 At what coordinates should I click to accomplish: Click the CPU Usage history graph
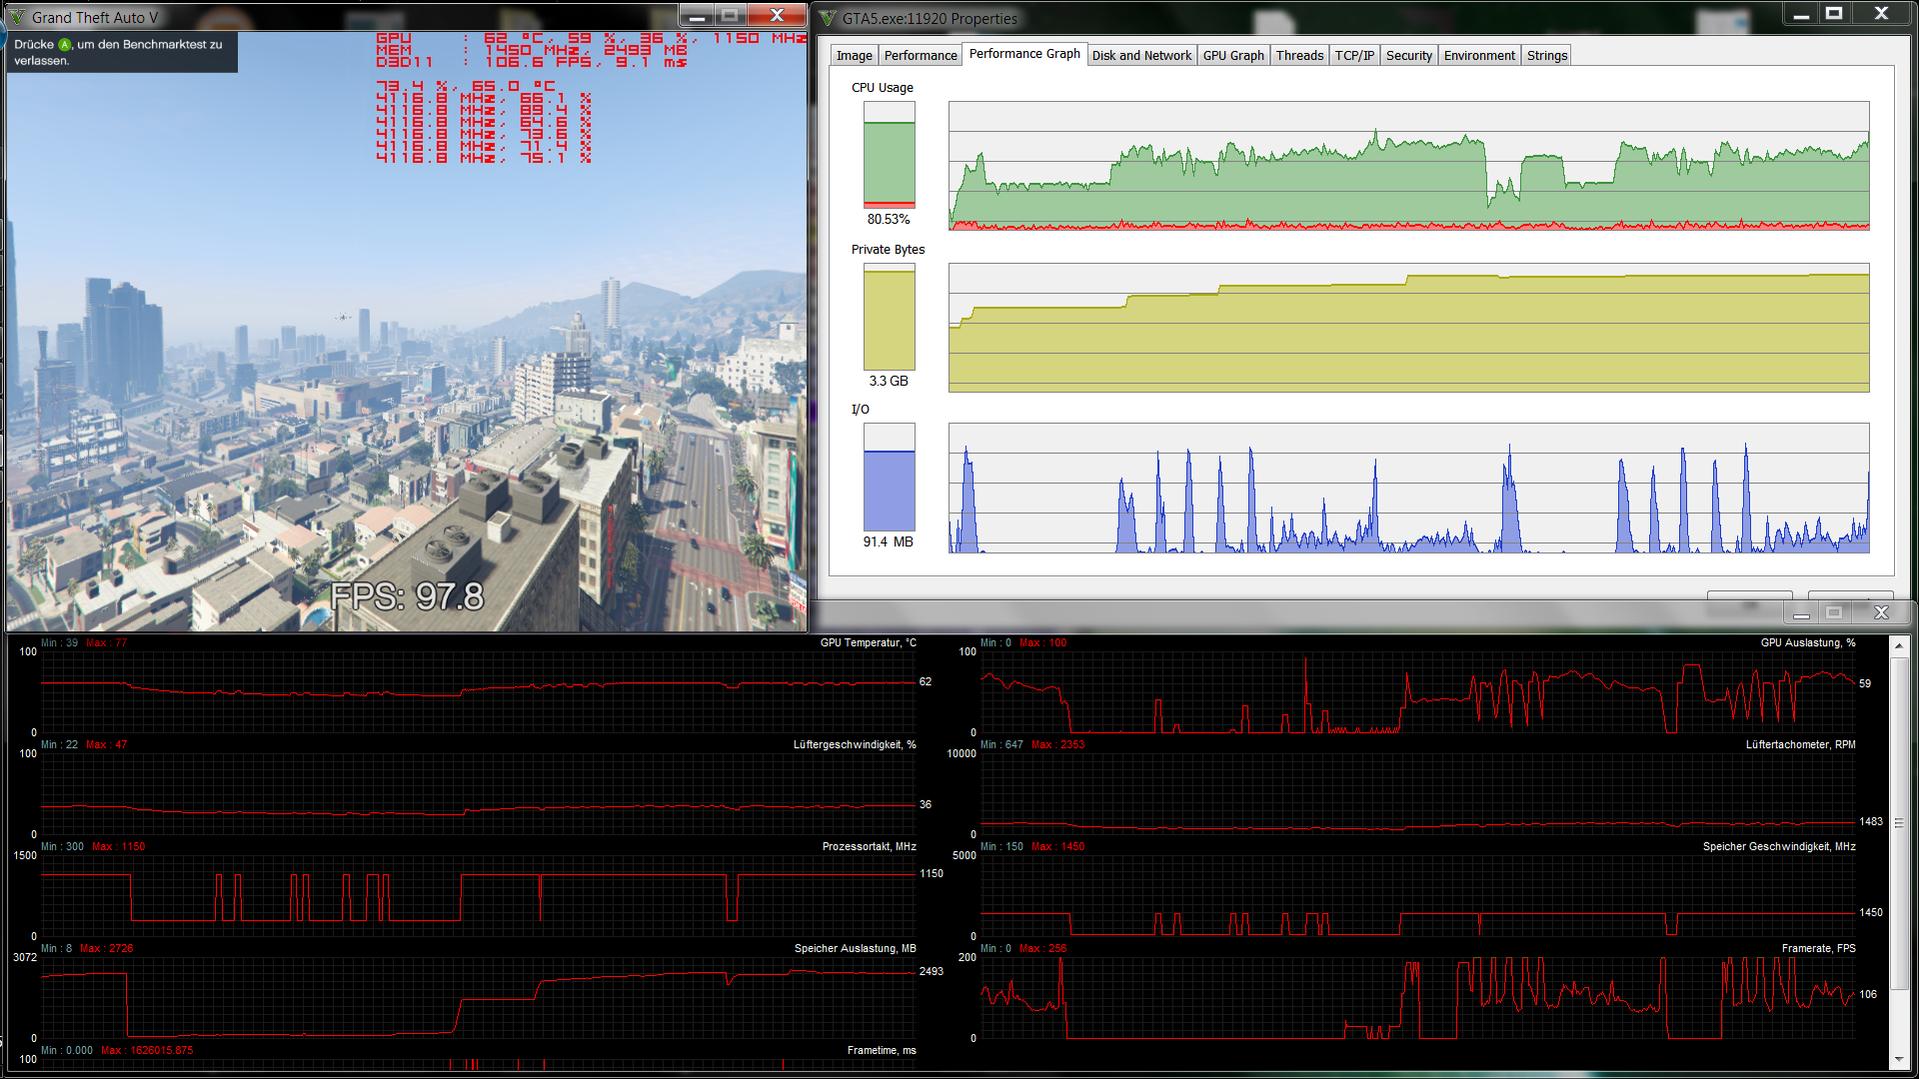point(1408,166)
